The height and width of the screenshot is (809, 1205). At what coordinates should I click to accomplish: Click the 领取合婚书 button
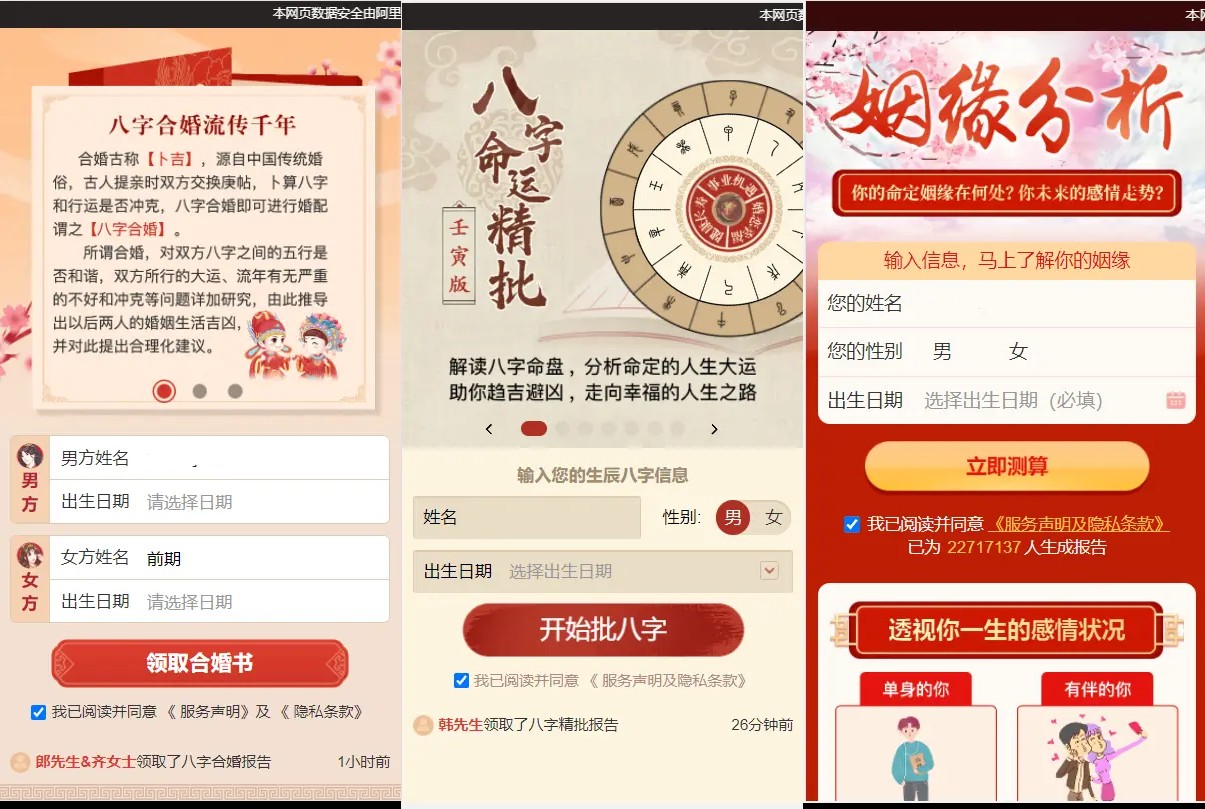[x=199, y=663]
